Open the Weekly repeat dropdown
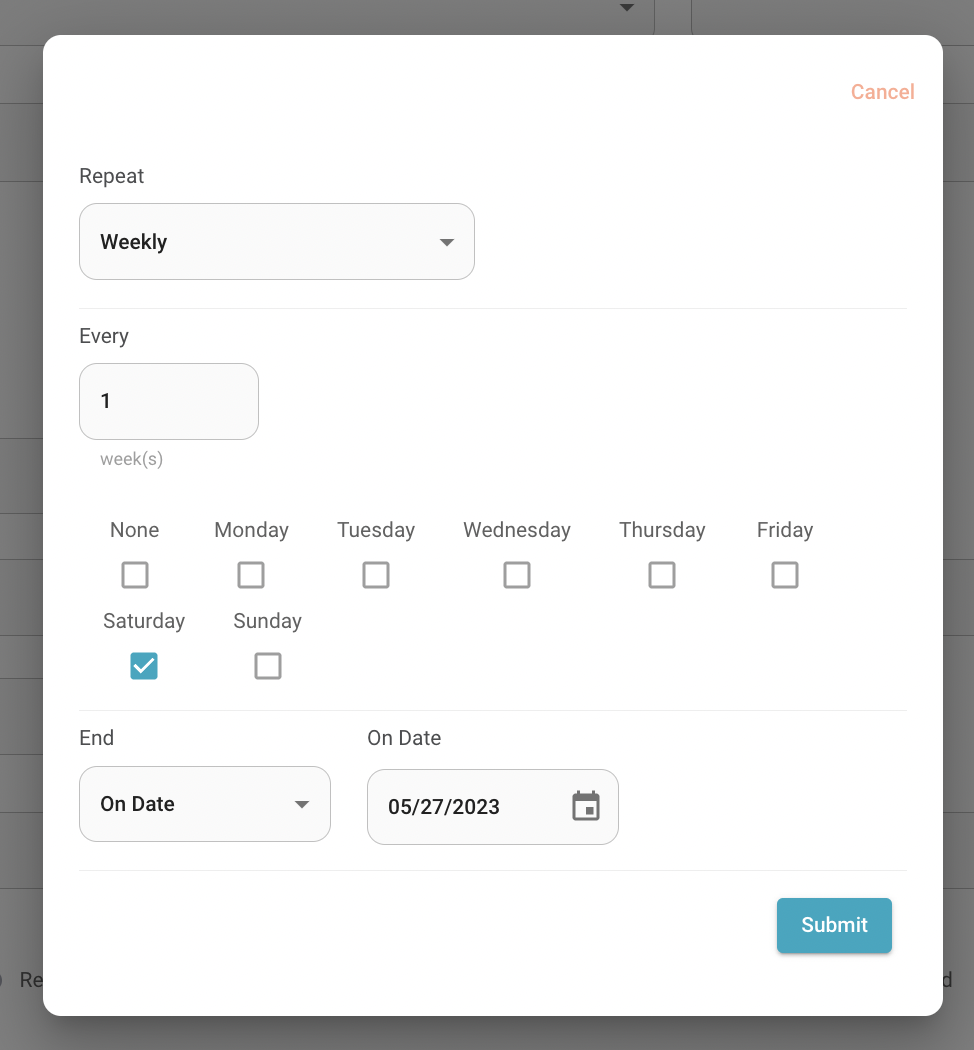974x1050 pixels. pos(276,242)
